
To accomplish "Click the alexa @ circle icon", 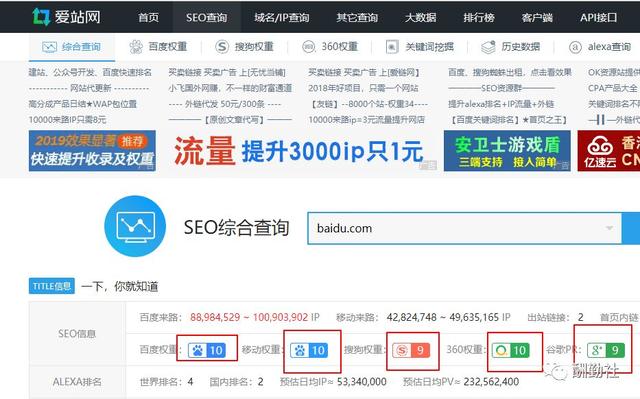I will [575, 47].
